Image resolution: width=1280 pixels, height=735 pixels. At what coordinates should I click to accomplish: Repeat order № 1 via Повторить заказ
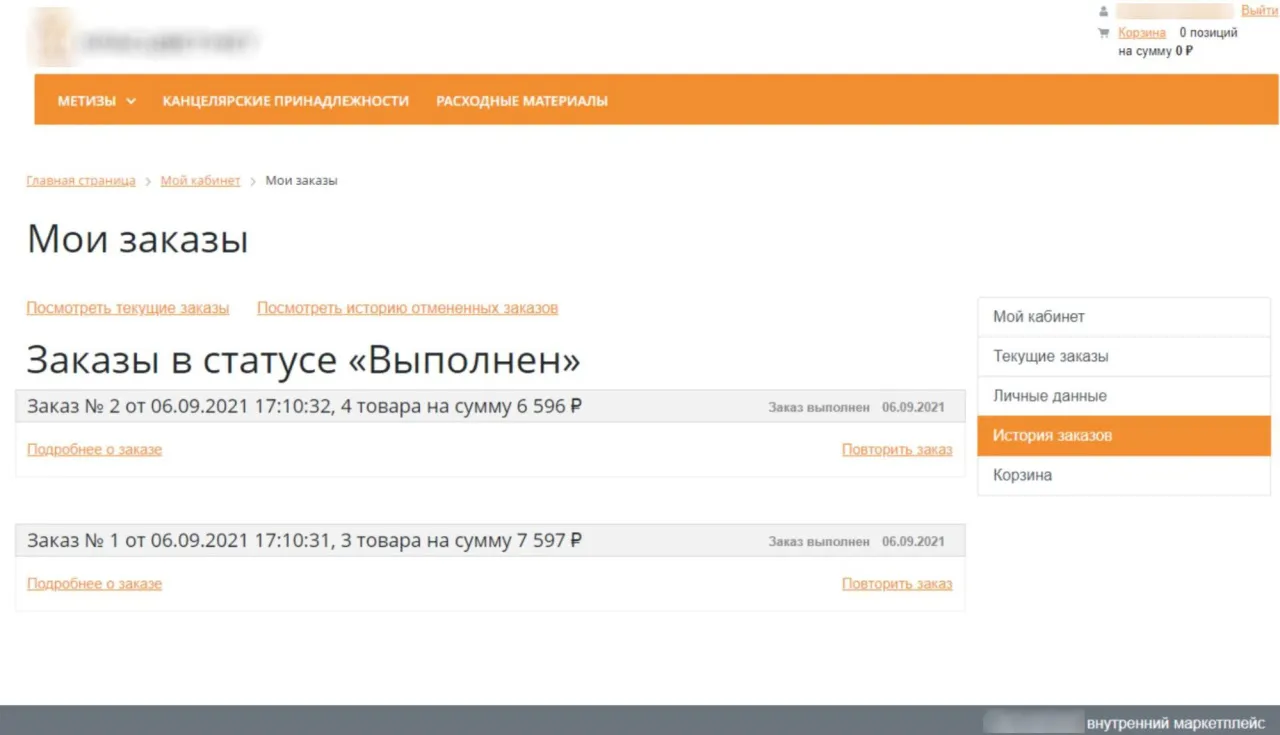[x=897, y=583]
